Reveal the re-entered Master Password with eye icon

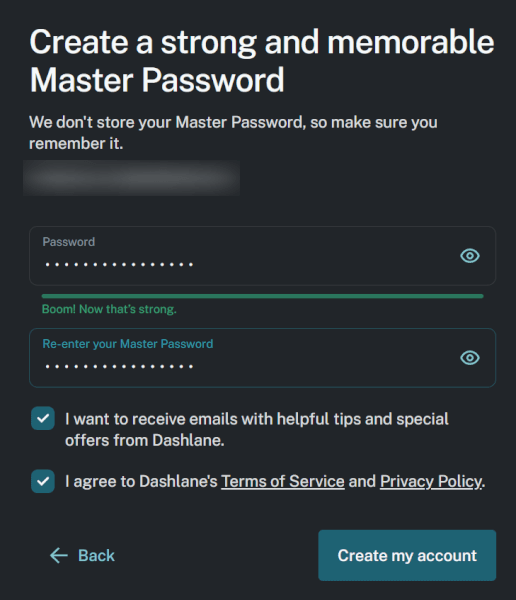click(470, 358)
